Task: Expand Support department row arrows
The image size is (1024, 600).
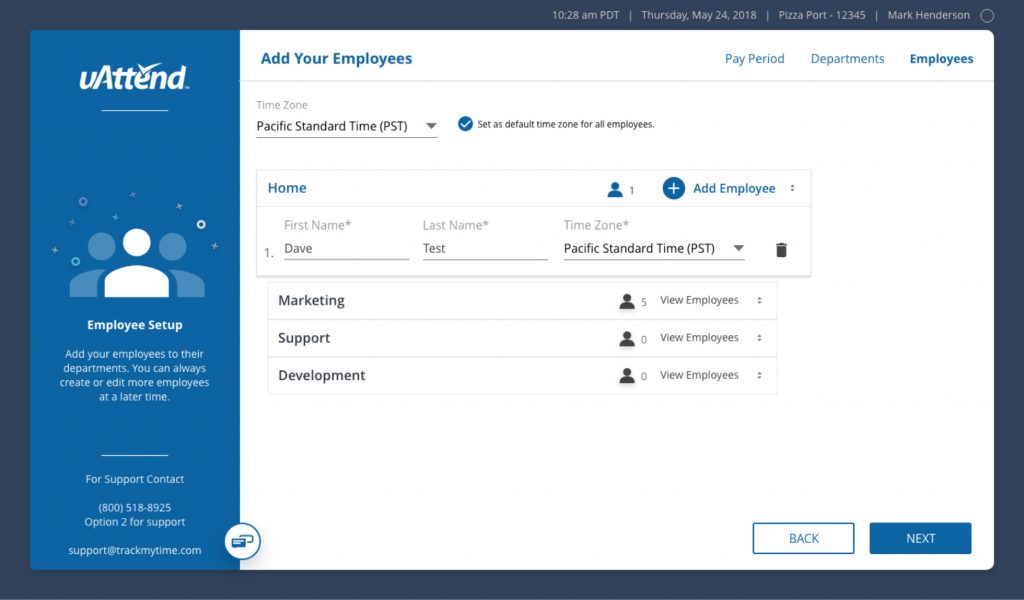Action: pyautogui.click(x=760, y=338)
